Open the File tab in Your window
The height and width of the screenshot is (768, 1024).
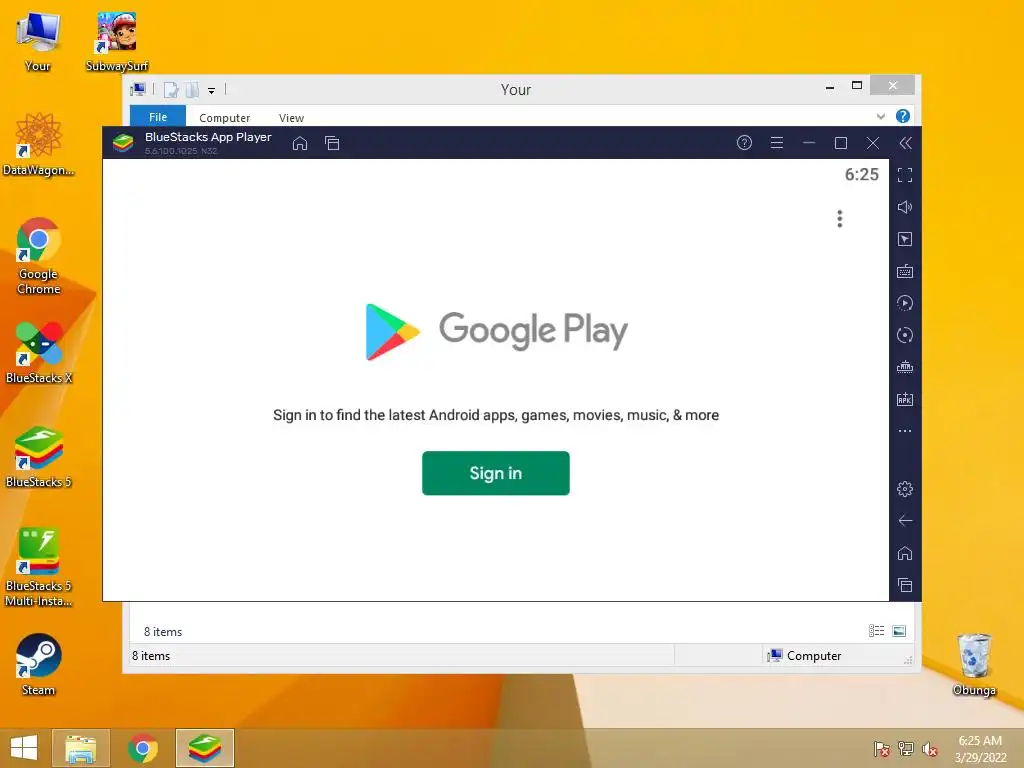(x=158, y=117)
